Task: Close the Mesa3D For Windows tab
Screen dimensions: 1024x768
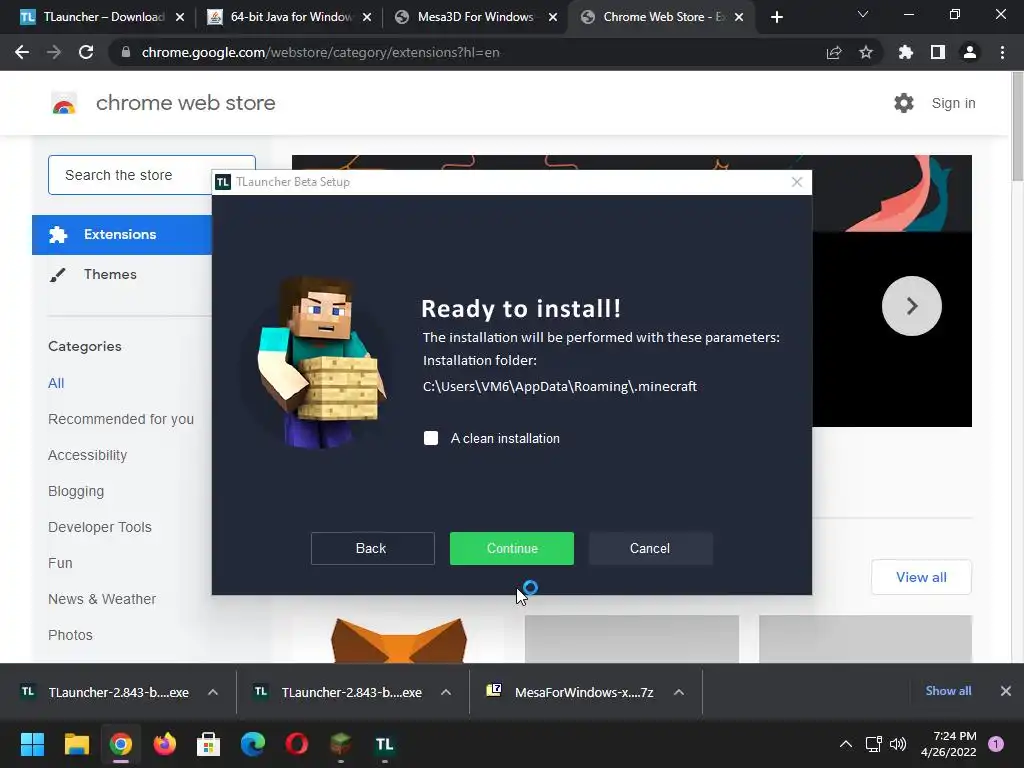Action: tap(553, 18)
